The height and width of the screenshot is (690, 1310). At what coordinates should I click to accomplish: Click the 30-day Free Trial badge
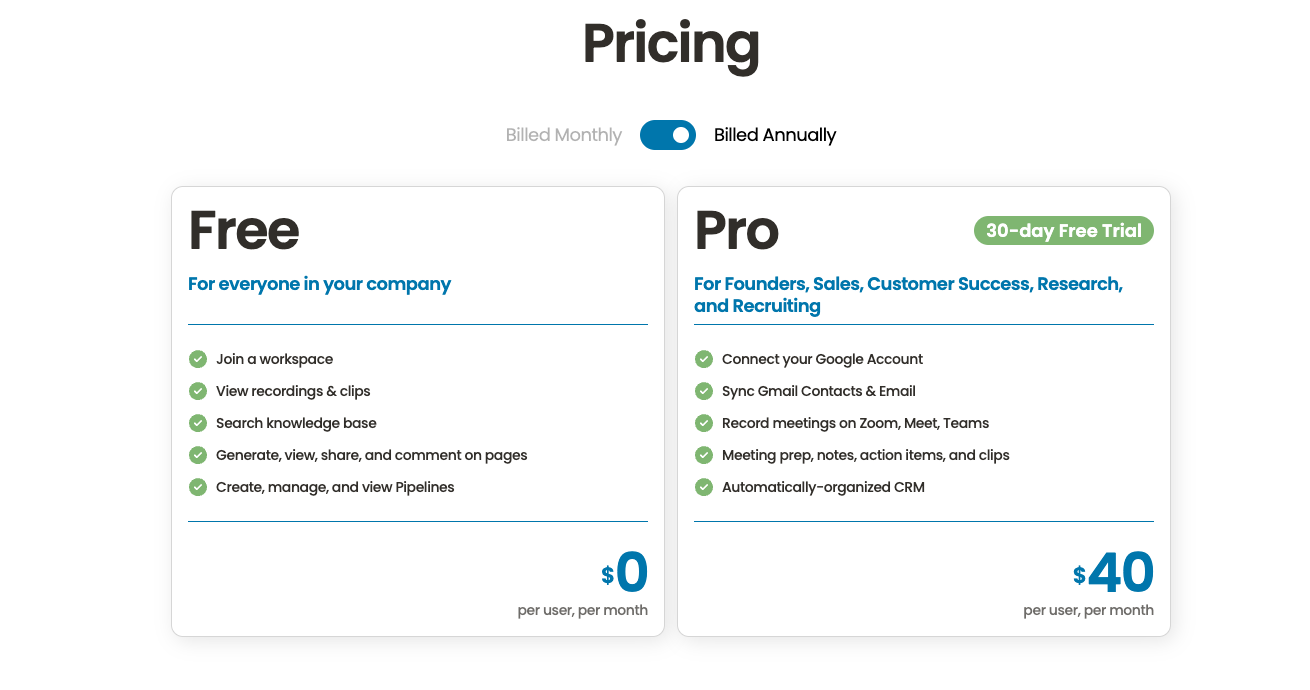(x=1064, y=231)
